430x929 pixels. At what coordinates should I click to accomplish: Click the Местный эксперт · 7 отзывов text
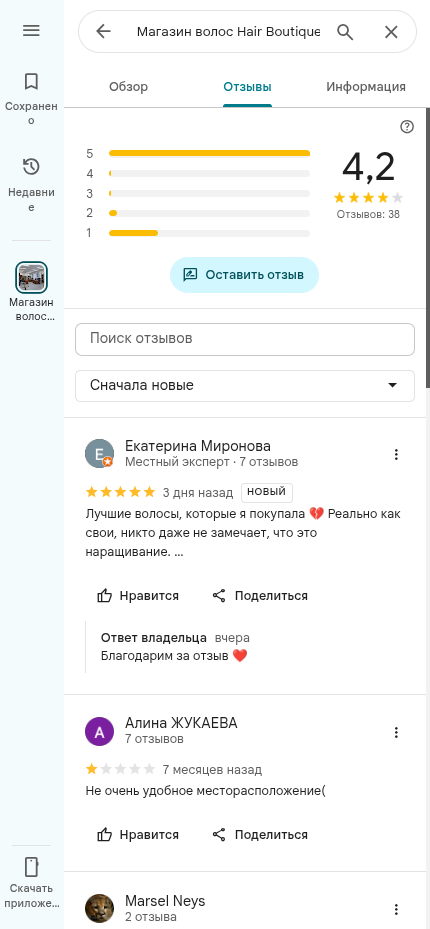211,462
